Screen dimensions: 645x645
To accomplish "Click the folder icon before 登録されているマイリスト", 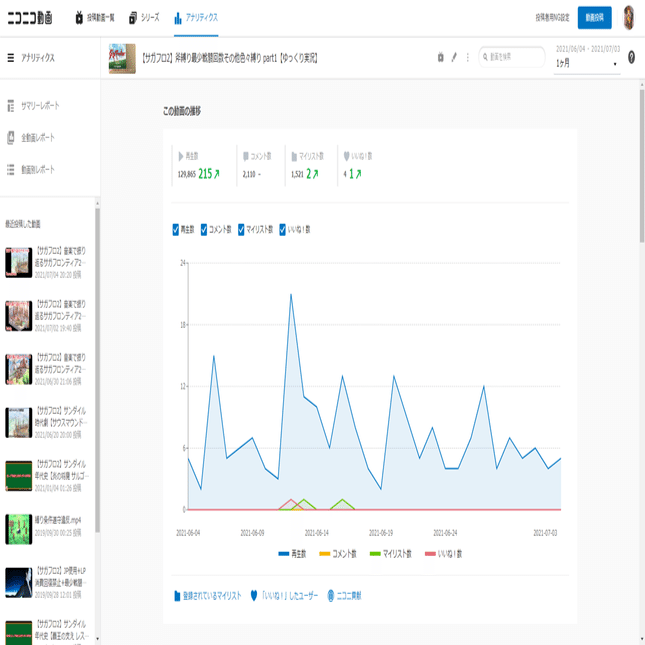I will 177,596.
